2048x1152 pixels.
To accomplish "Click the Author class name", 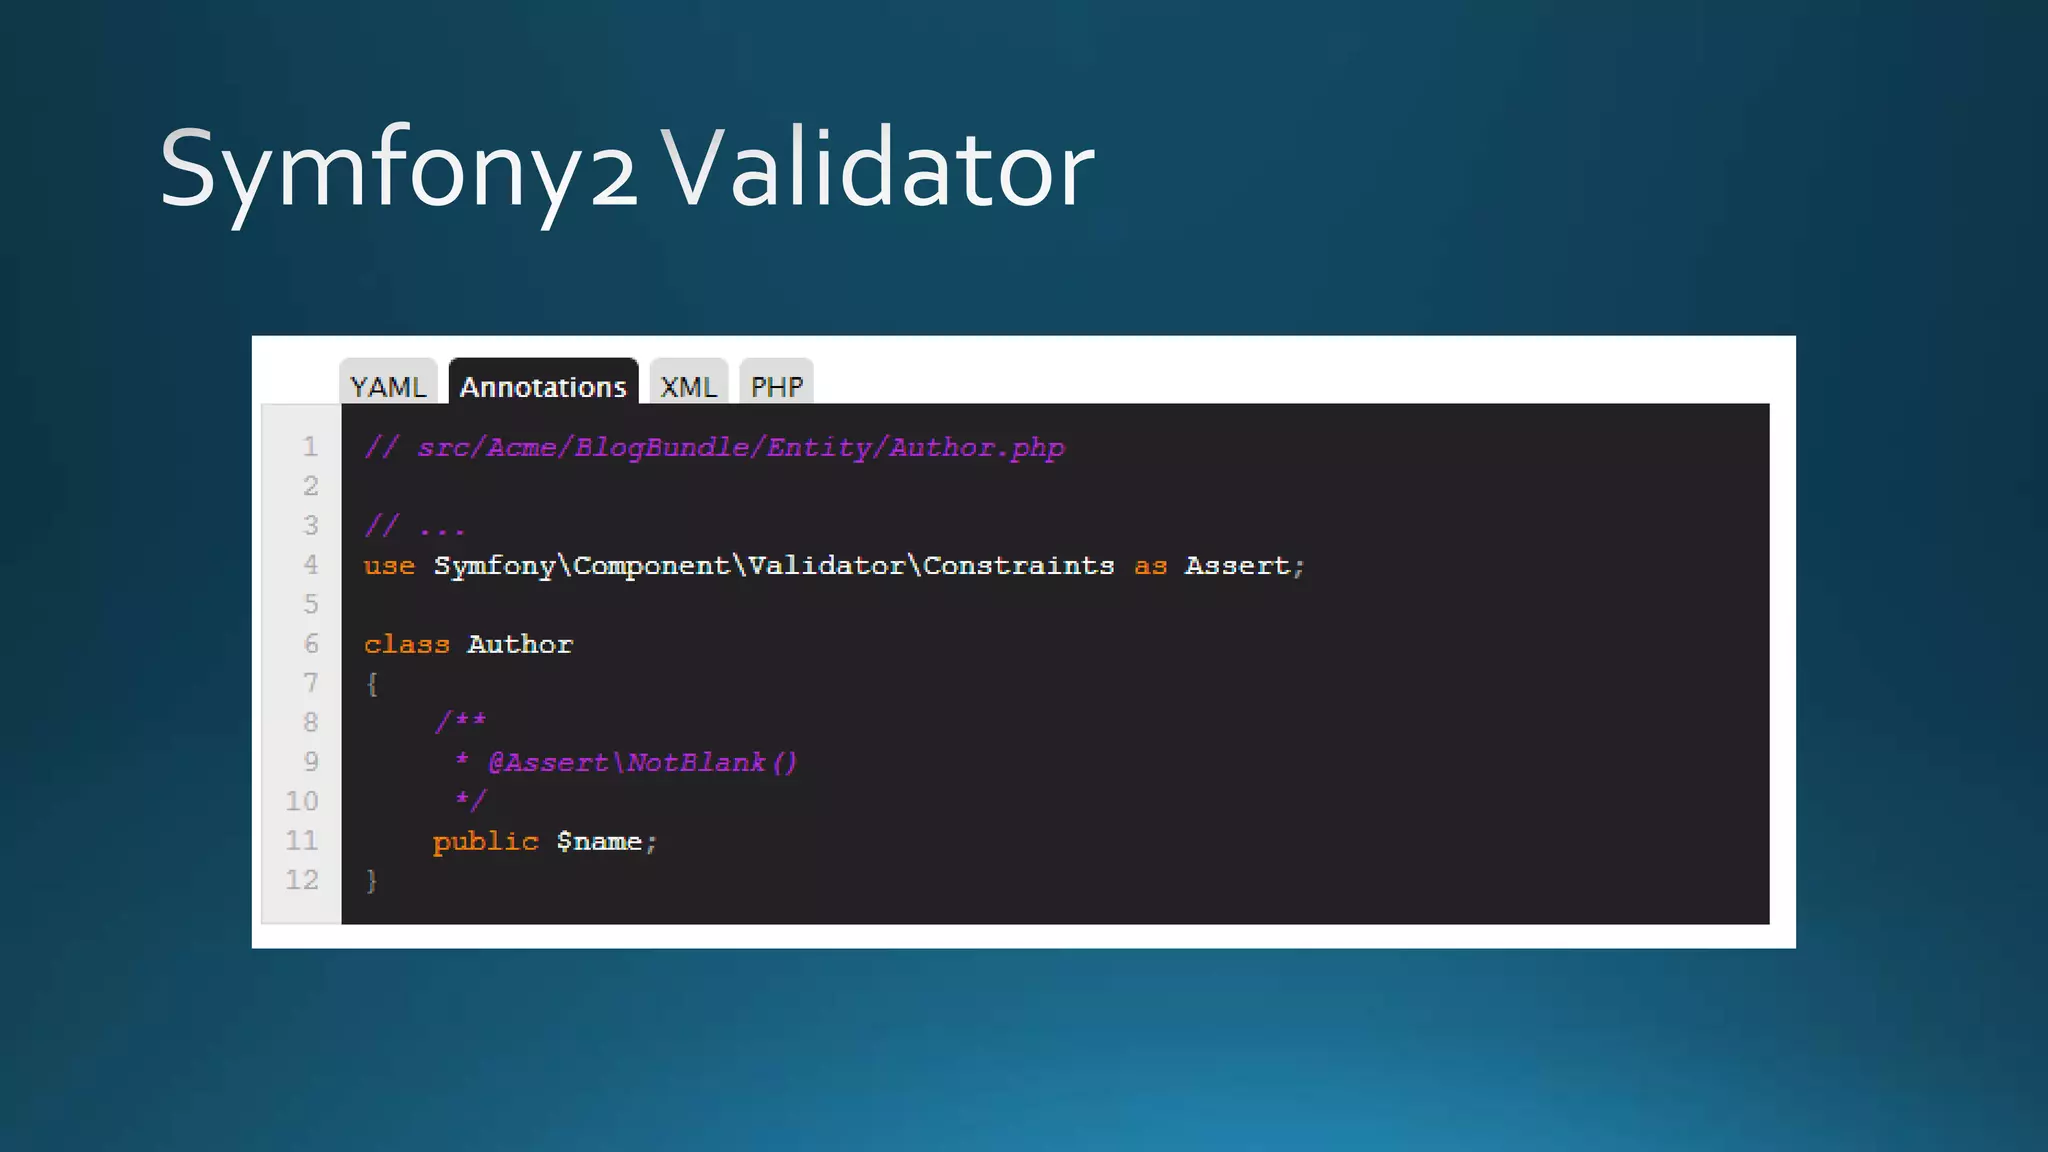I will [520, 645].
